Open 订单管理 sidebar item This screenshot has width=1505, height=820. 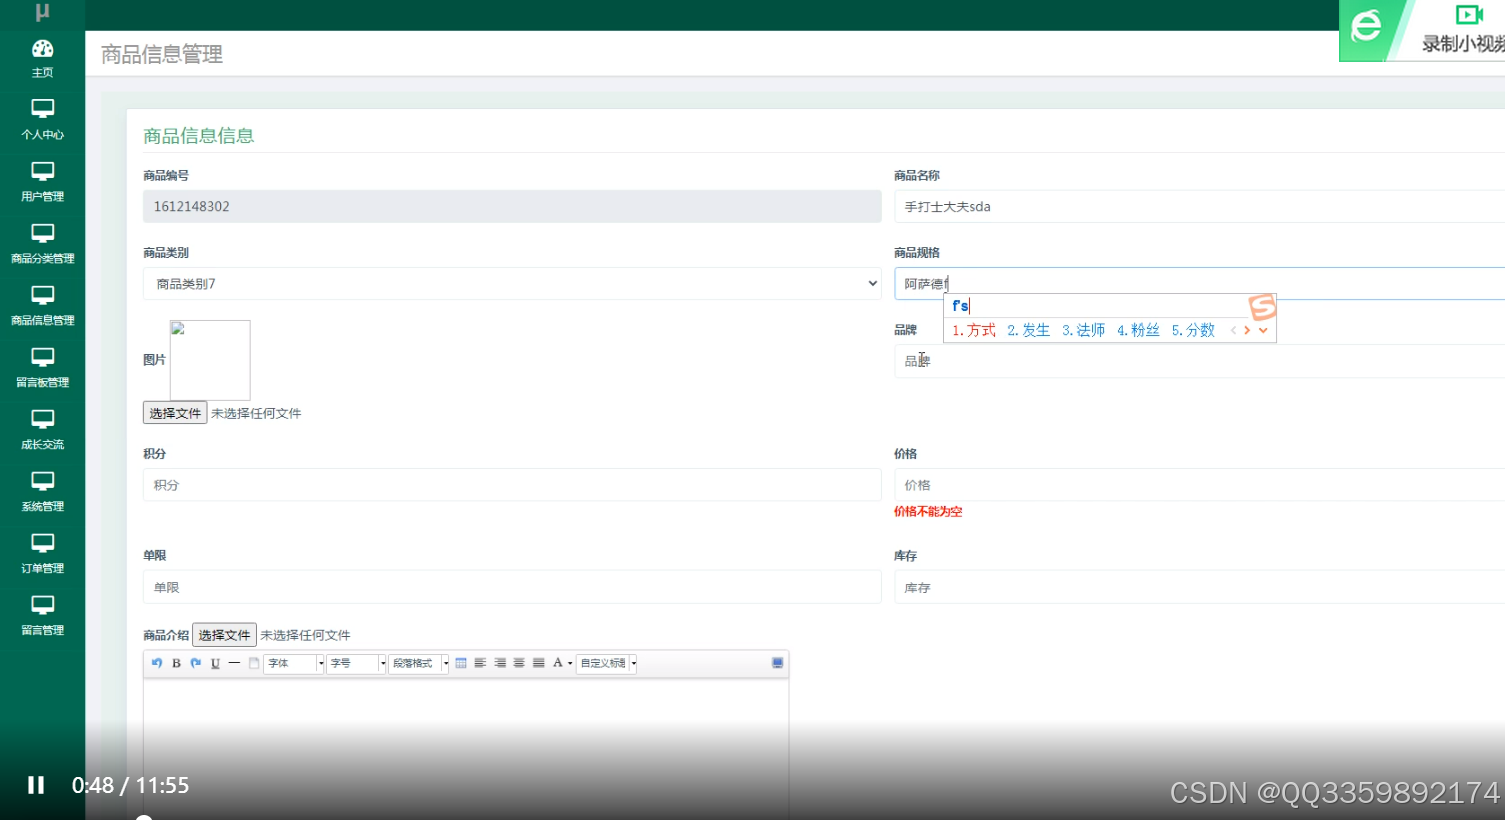tap(42, 554)
